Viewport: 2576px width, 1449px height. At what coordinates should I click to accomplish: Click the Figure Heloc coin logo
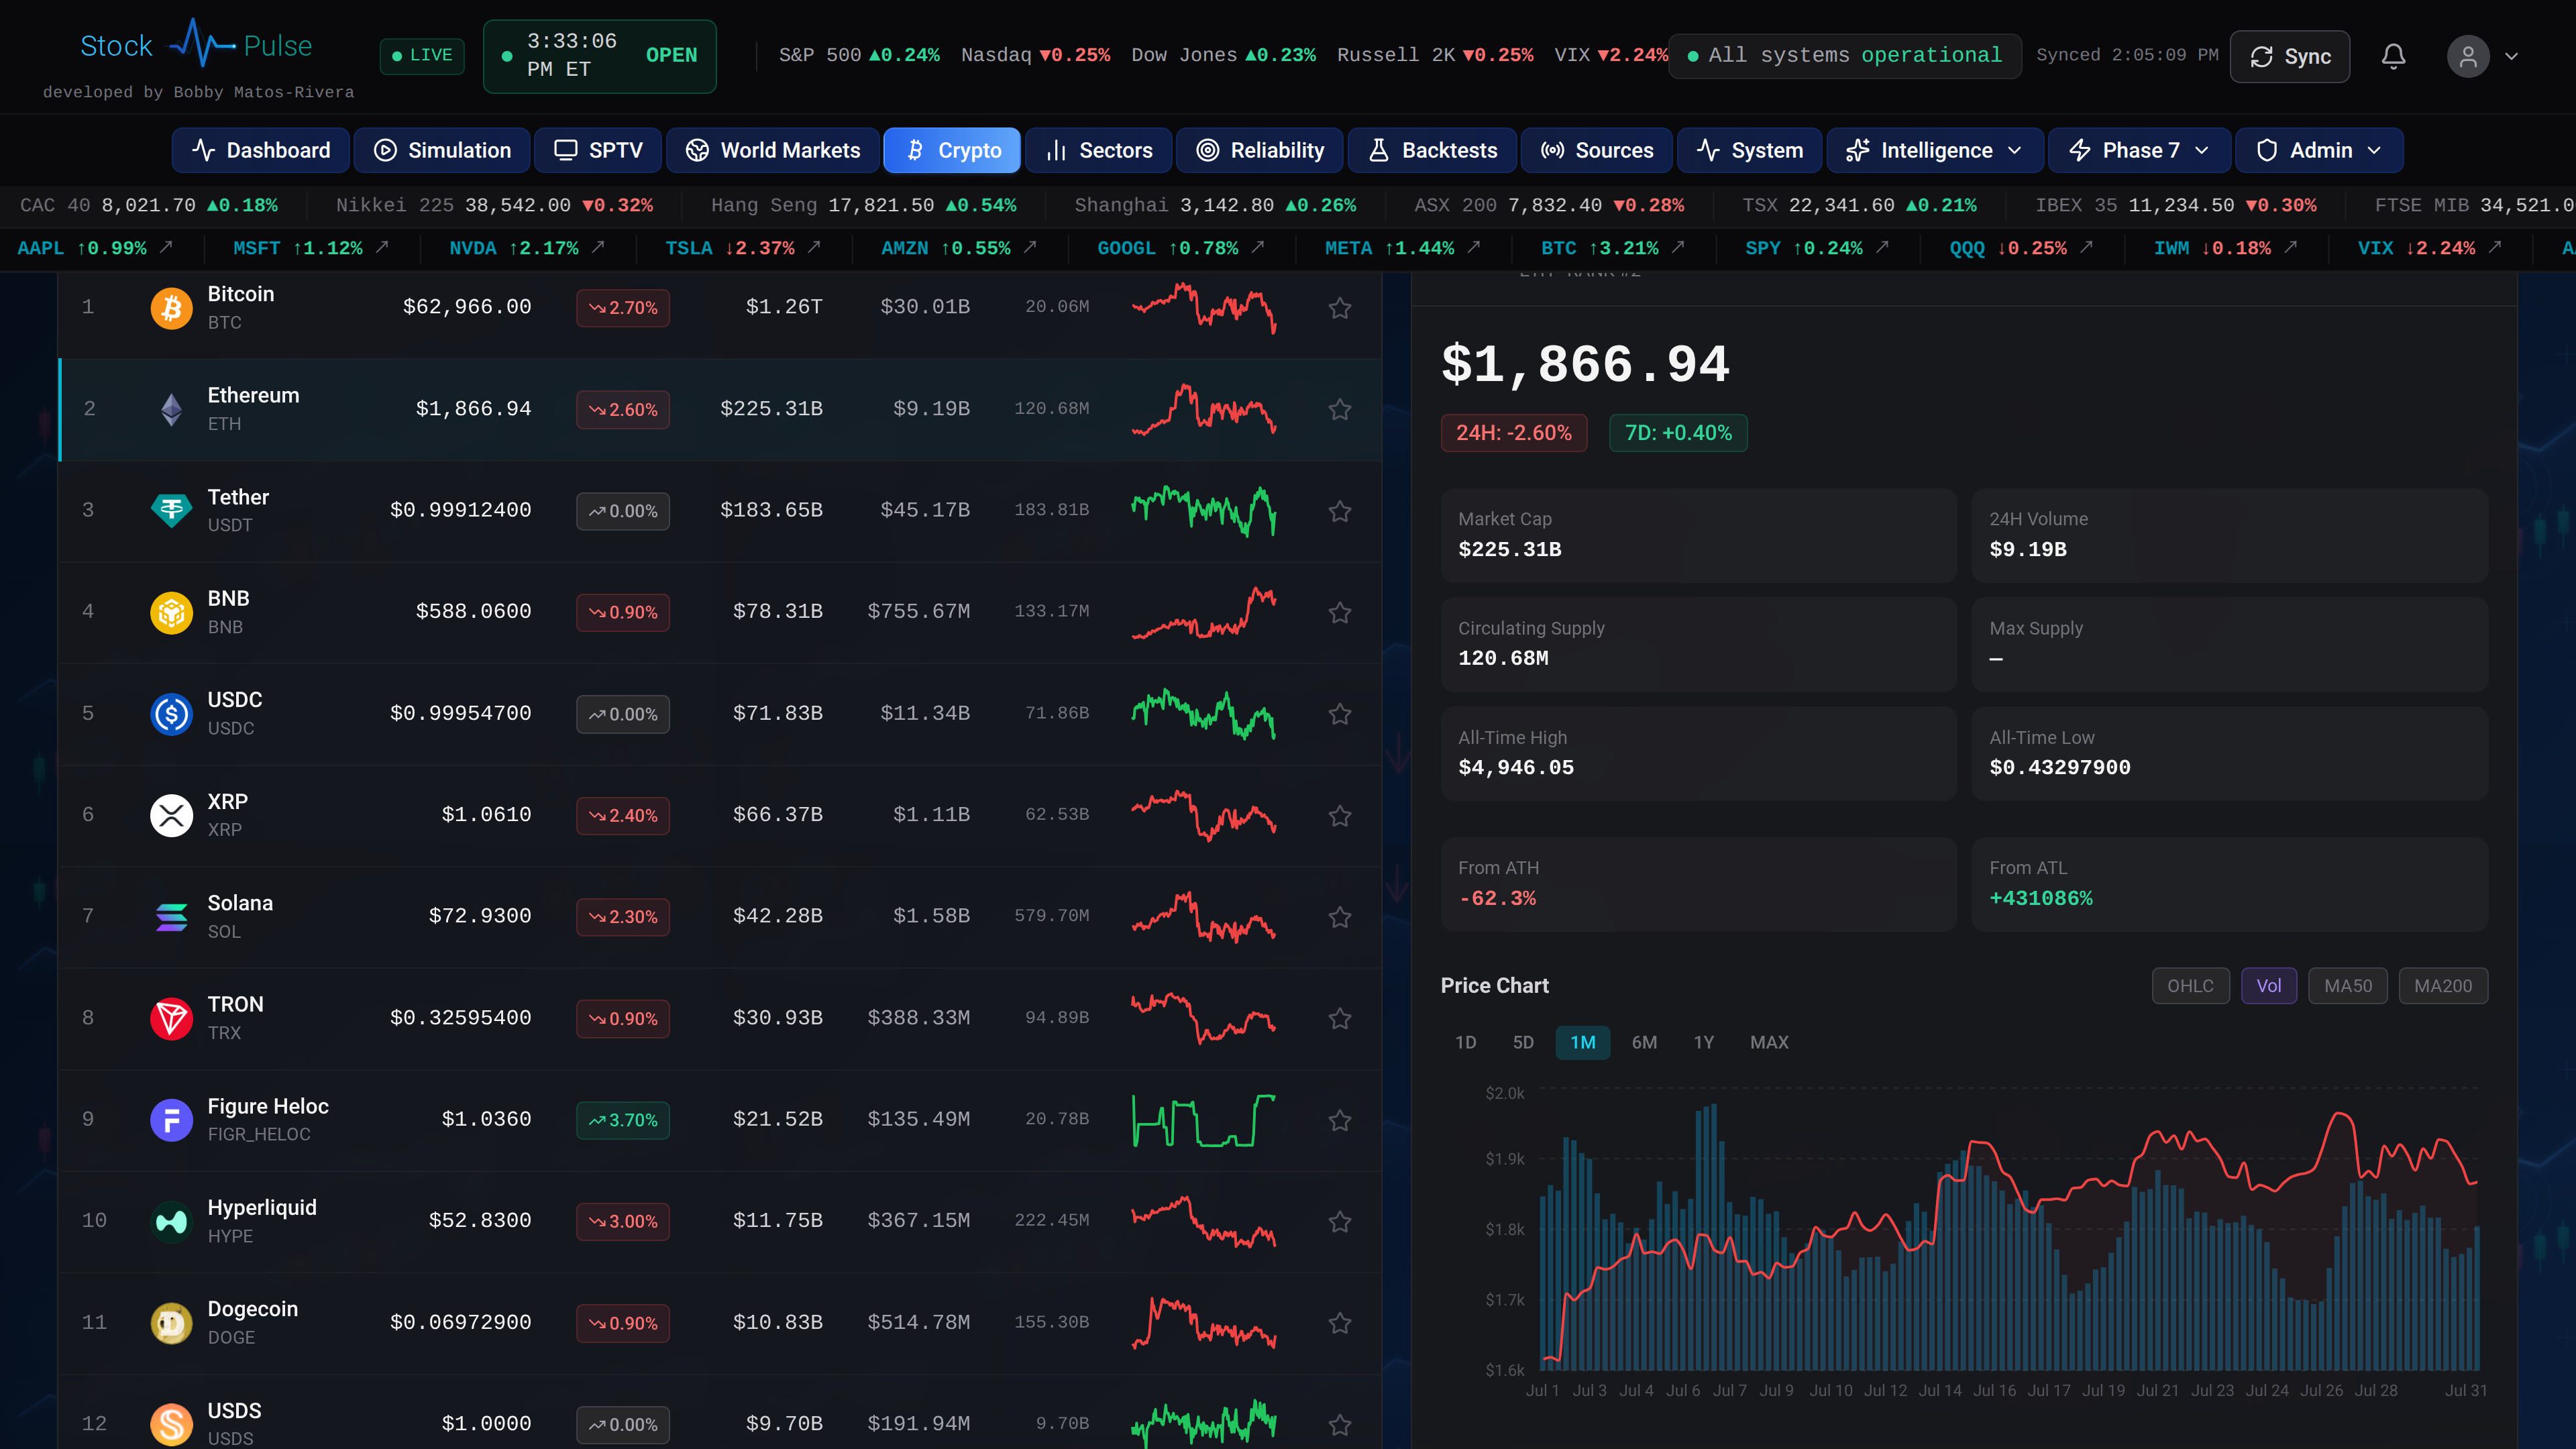click(x=171, y=1120)
